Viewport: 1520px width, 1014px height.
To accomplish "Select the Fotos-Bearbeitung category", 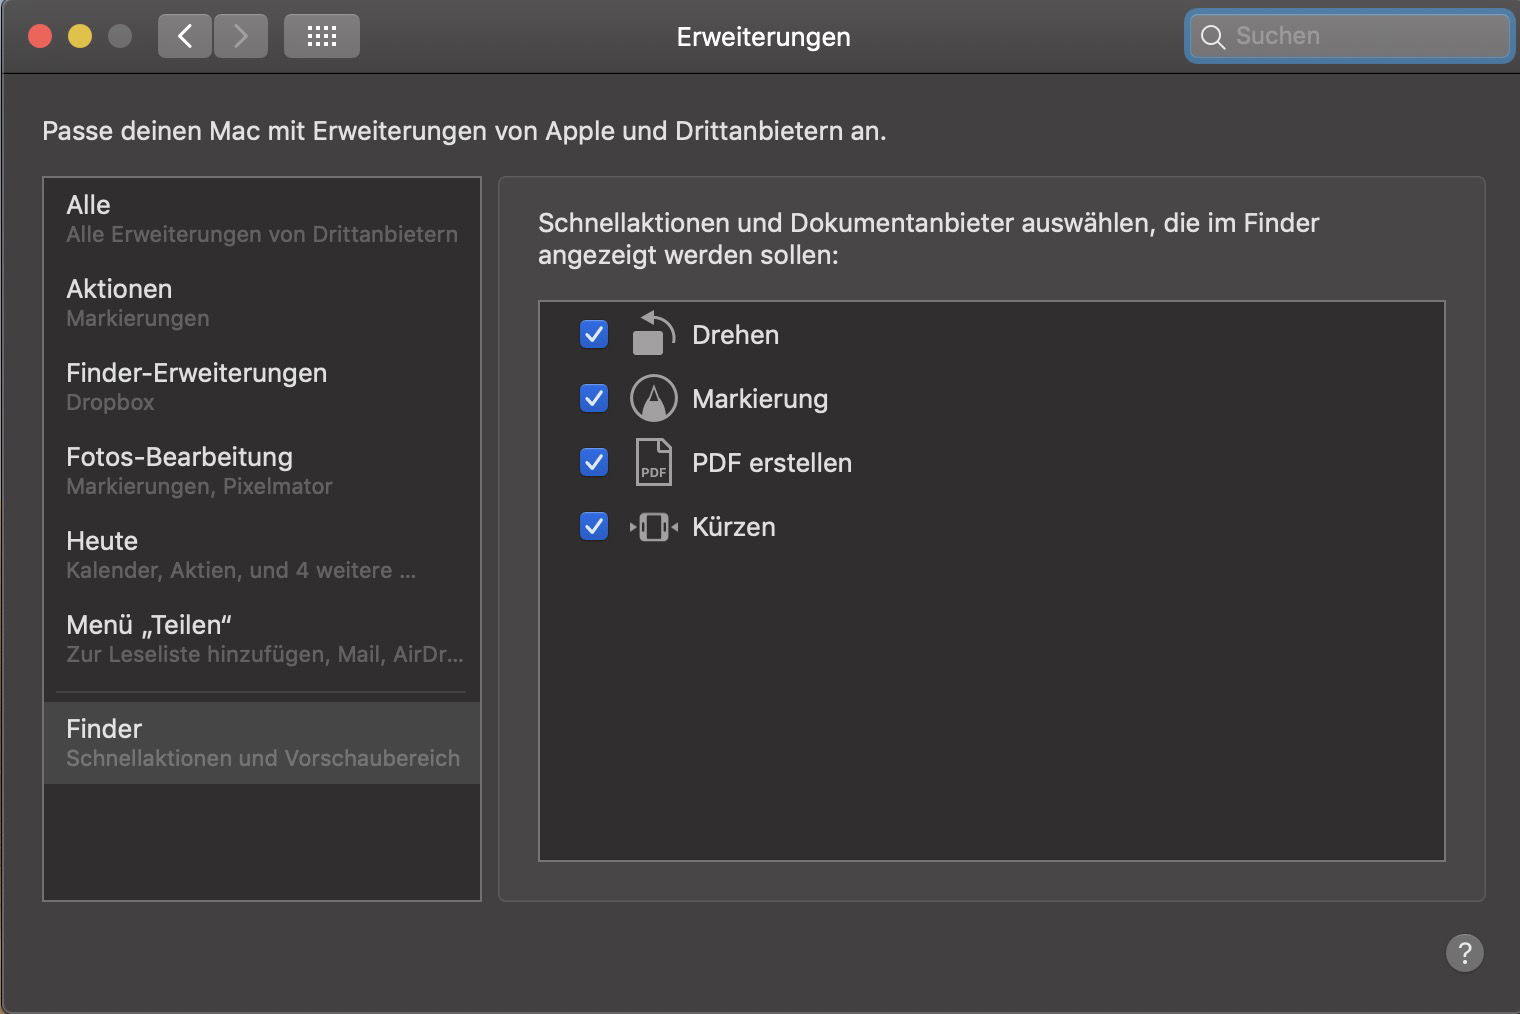I will (x=262, y=470).
